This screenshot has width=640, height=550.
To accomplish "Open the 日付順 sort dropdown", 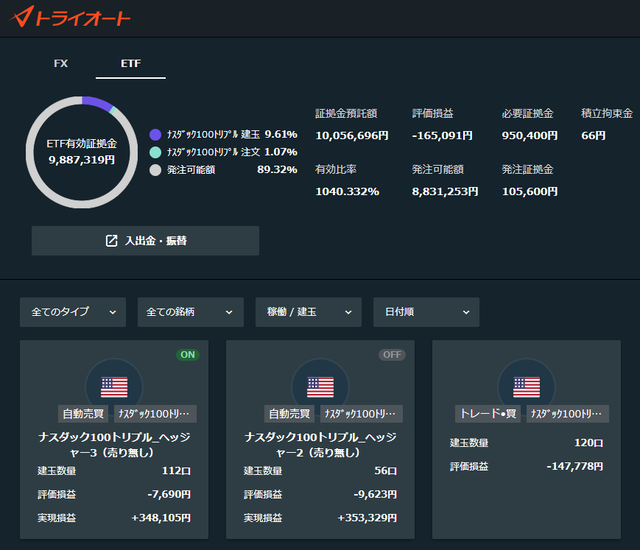I will point(426,312).
